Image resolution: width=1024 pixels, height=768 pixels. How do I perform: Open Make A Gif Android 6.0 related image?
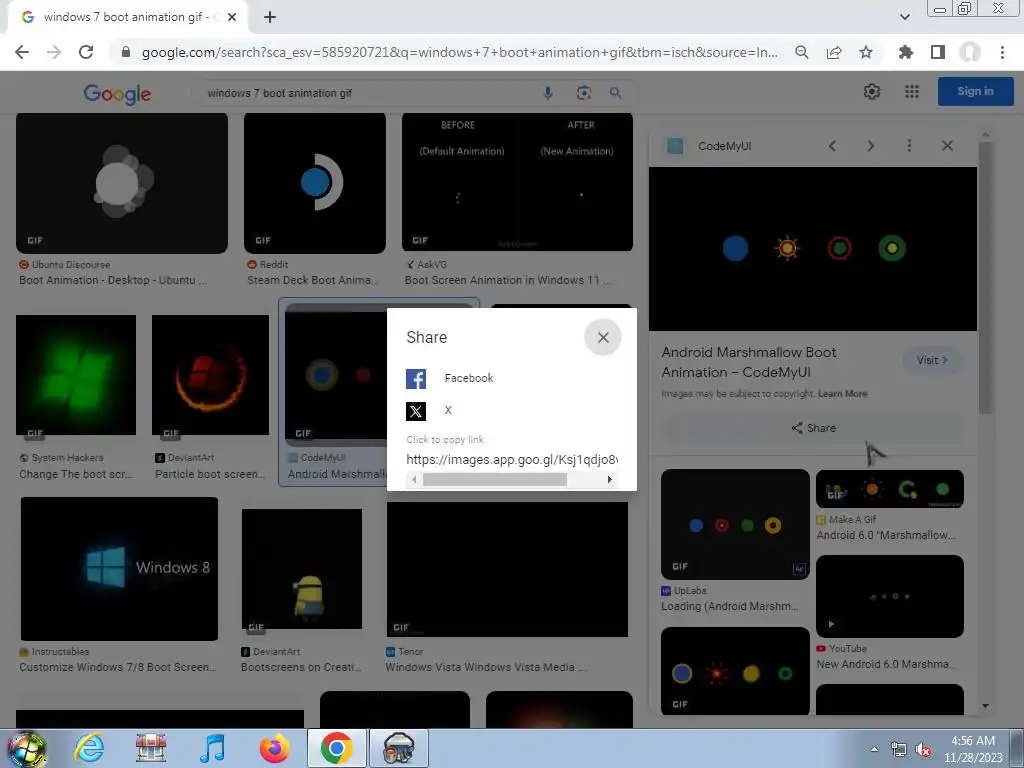pos(890,488)
